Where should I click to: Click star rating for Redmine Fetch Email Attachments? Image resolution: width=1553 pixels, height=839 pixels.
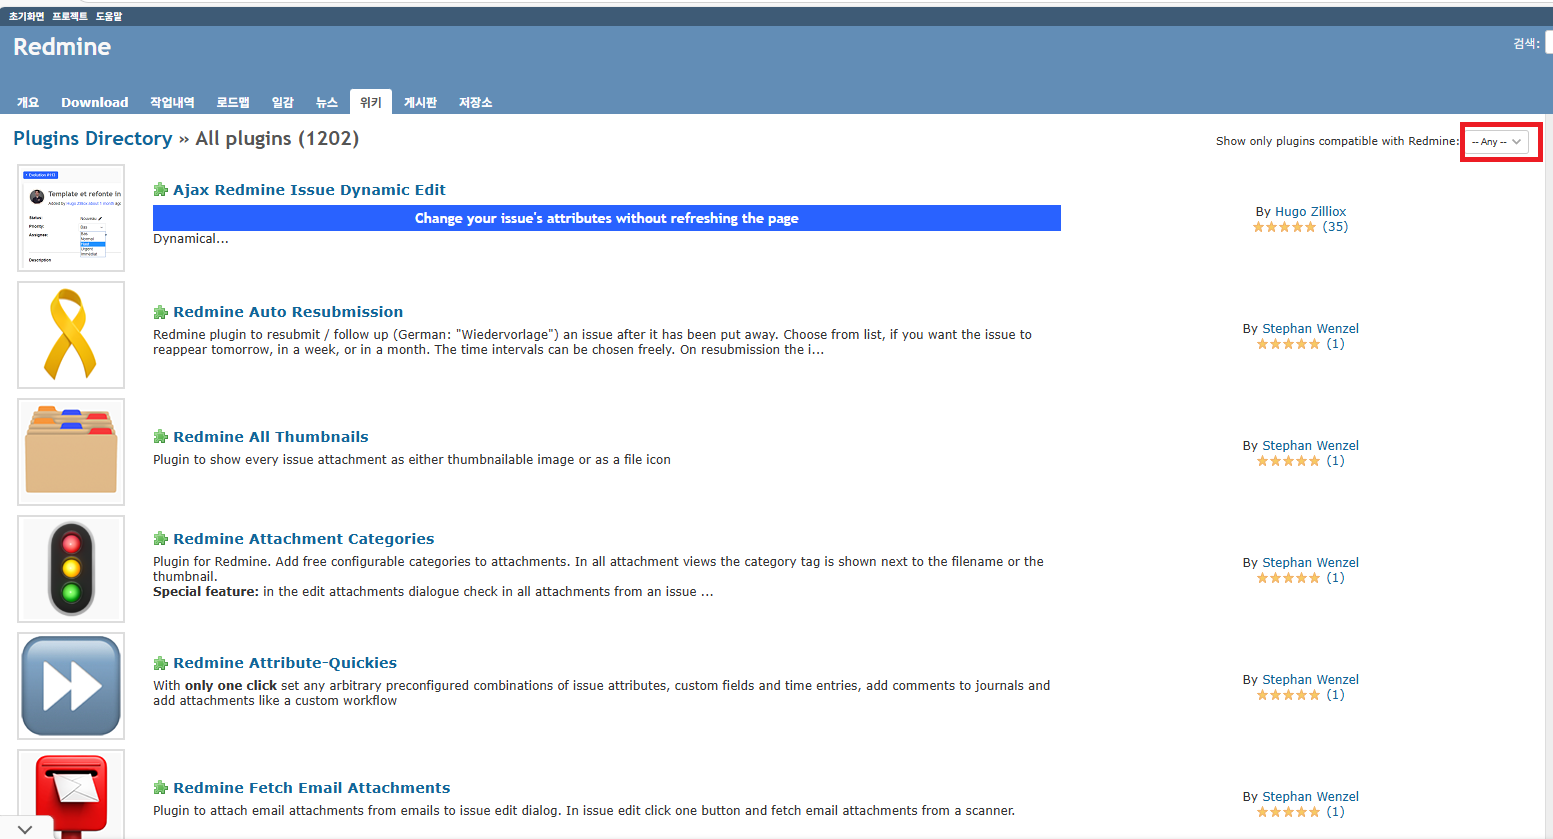coord(1289,812)
